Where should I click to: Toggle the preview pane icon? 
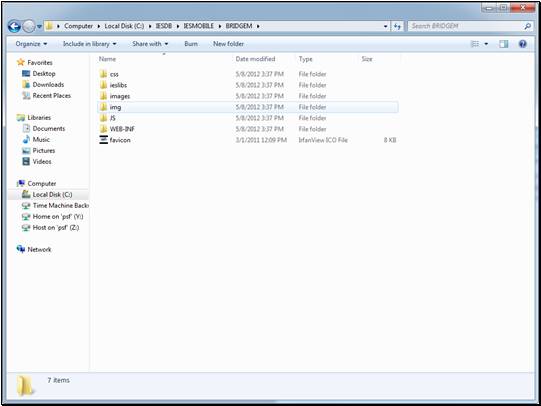(x=503, y=44)
